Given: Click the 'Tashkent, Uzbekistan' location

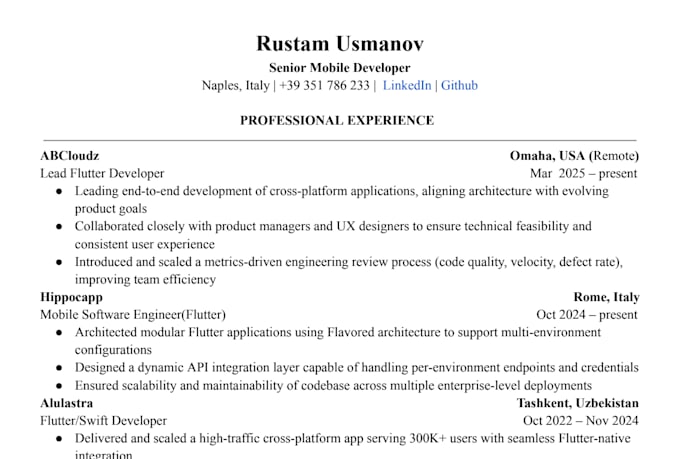Looking at the screenshot, I should 578,403.
